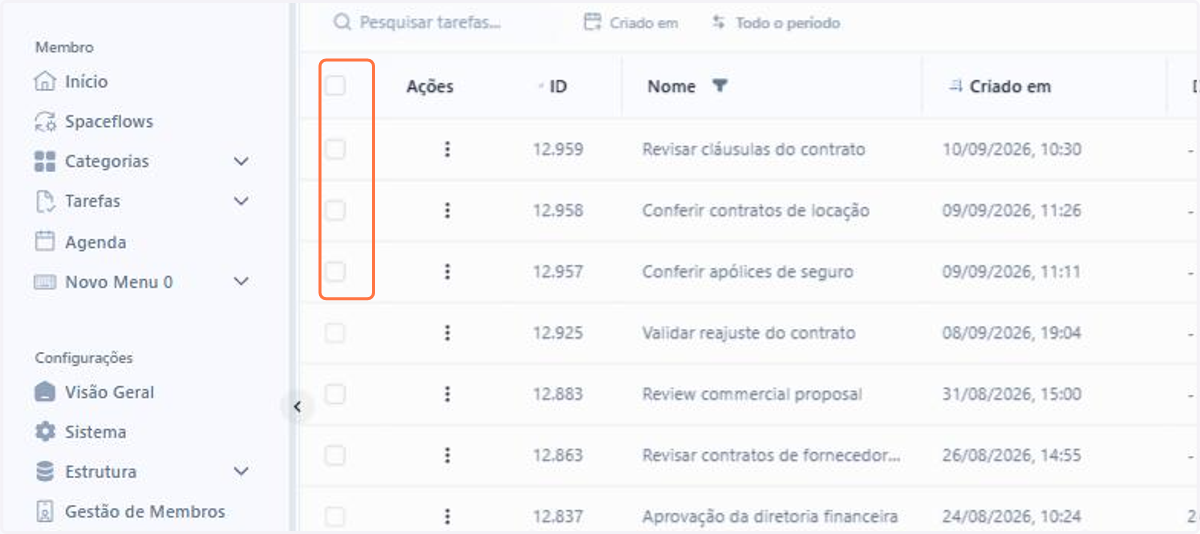Open the Criado em filter dropdown
Image resolution: width=1200 pixels, height=534 pixels.
631,22
